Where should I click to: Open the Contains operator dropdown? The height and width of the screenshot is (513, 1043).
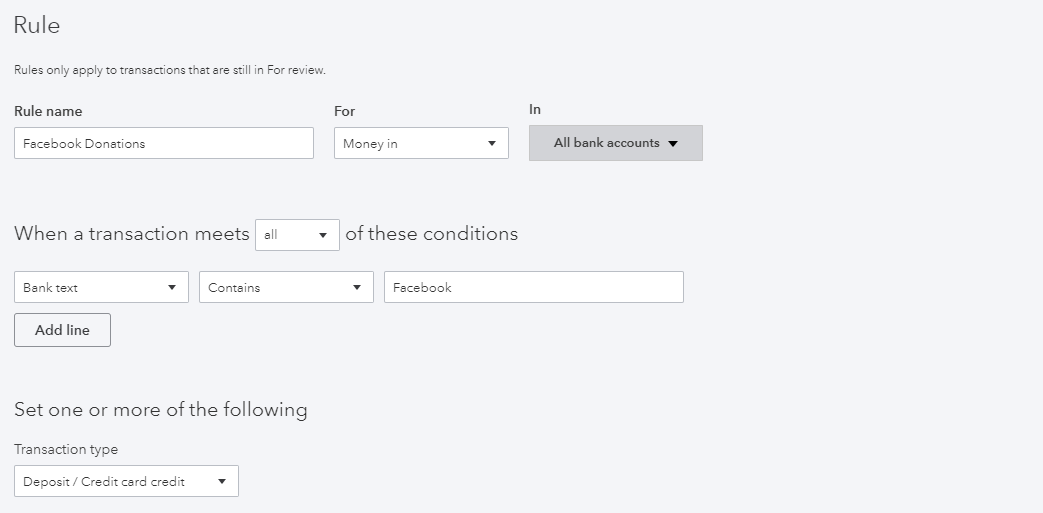point(285,287)
